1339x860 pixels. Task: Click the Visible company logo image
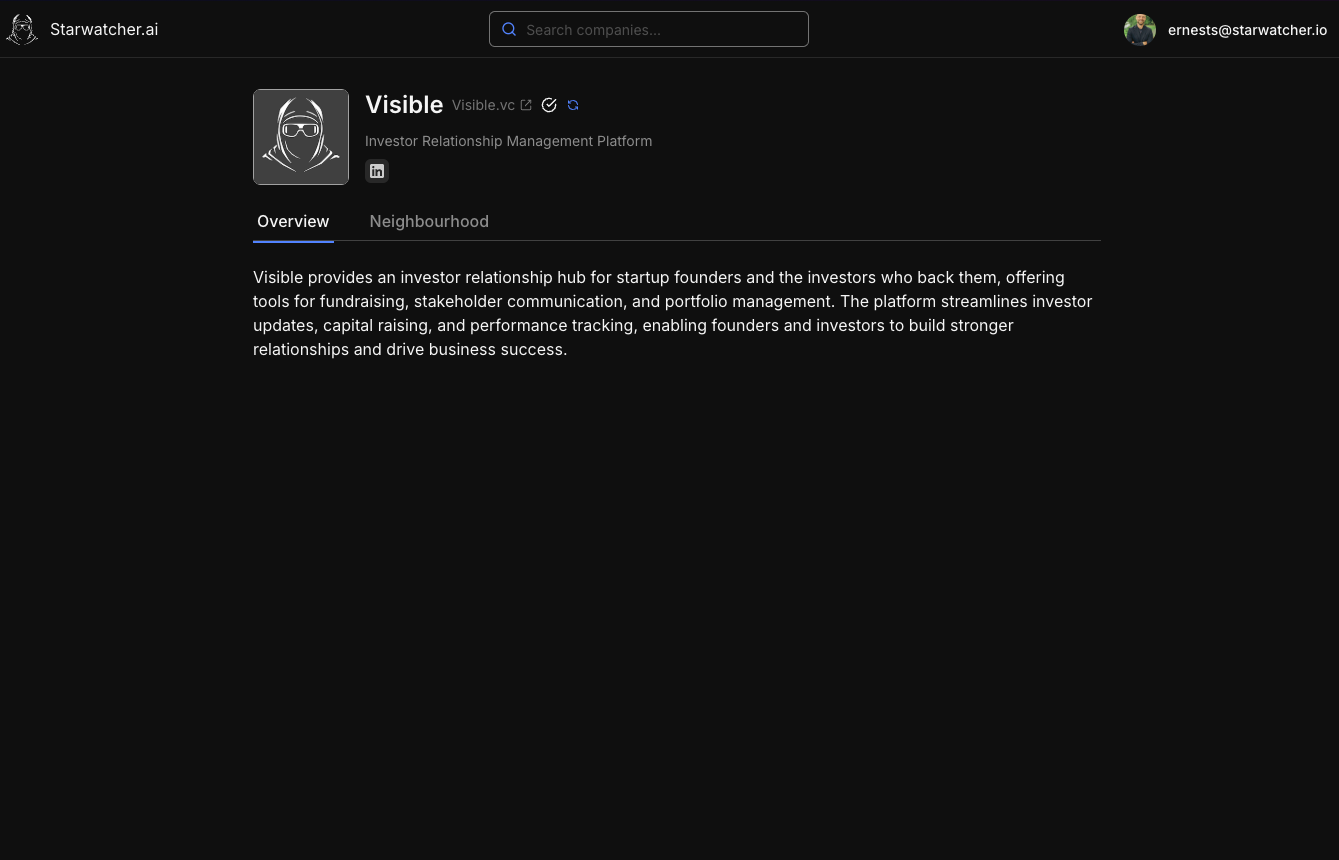point(301,137)
